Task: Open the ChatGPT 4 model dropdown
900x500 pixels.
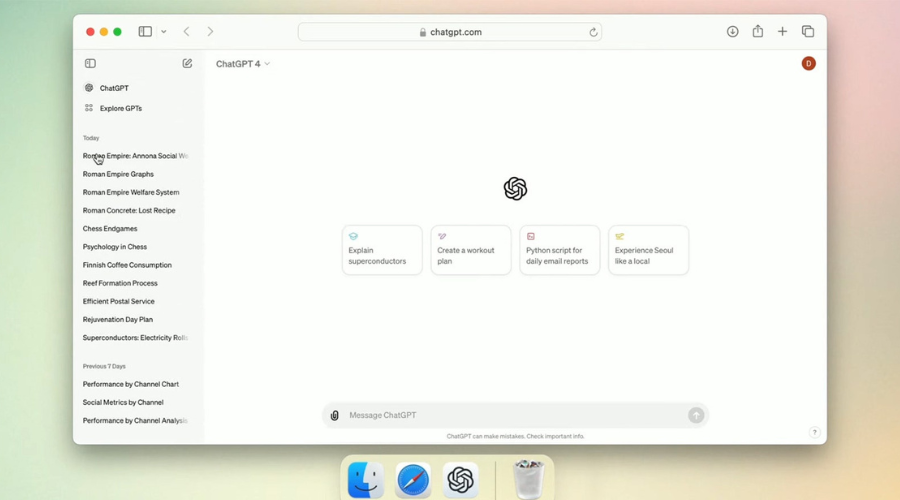Action: pyautogui.click(x=243, y=64)
